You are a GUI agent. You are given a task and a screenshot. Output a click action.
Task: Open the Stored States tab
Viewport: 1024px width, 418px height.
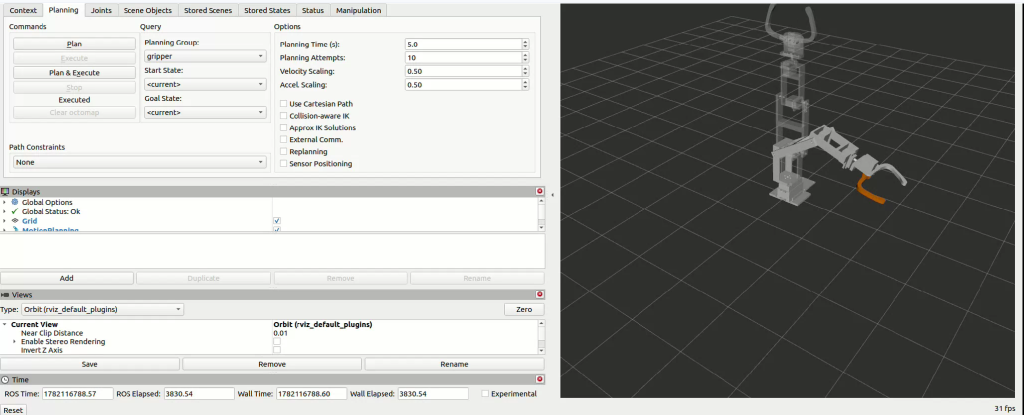[x=267, y=10]
